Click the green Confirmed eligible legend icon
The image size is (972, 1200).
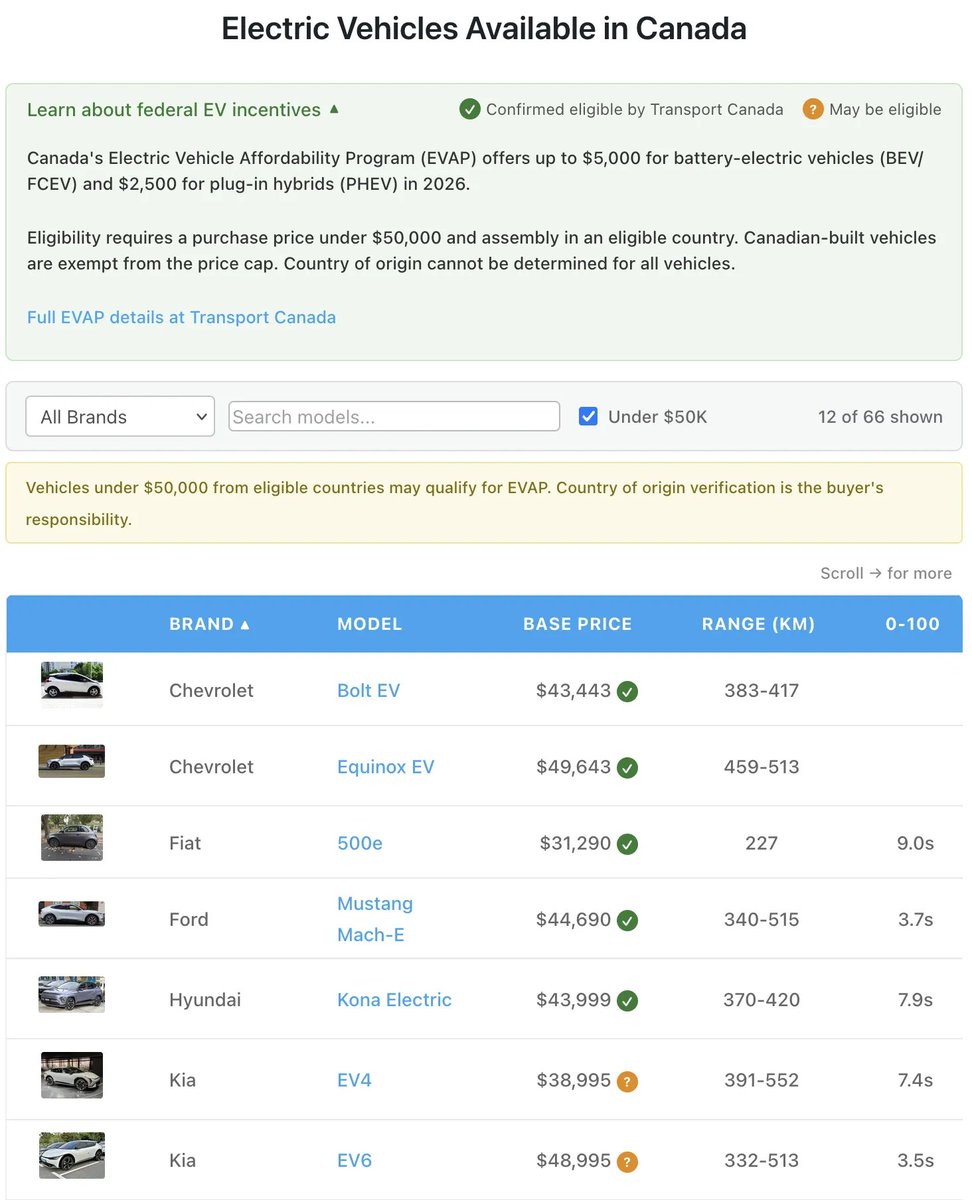(469, 110)
